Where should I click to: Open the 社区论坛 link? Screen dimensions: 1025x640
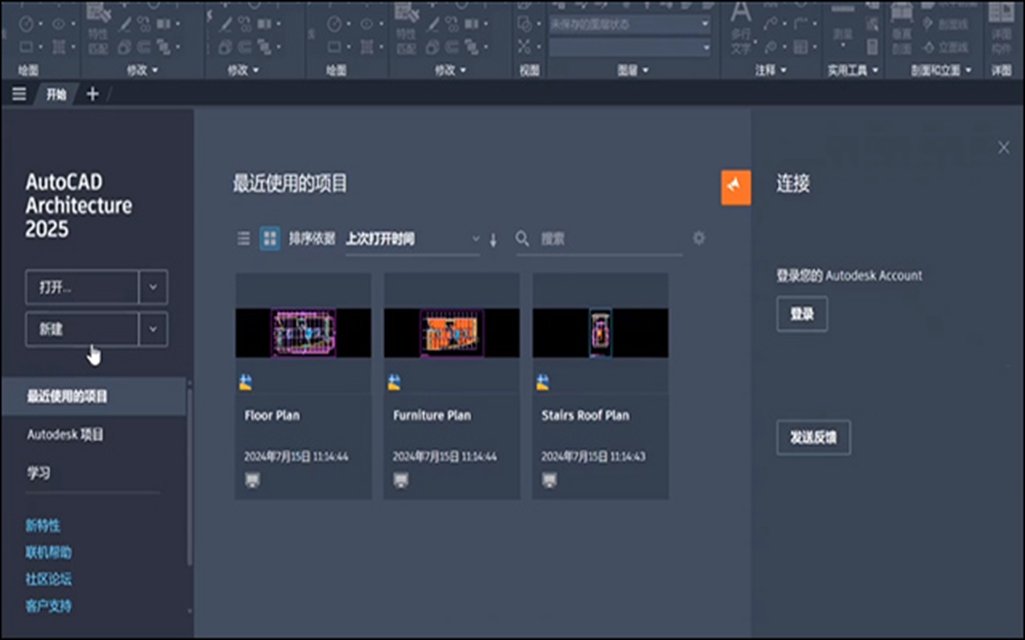[48, 579]
